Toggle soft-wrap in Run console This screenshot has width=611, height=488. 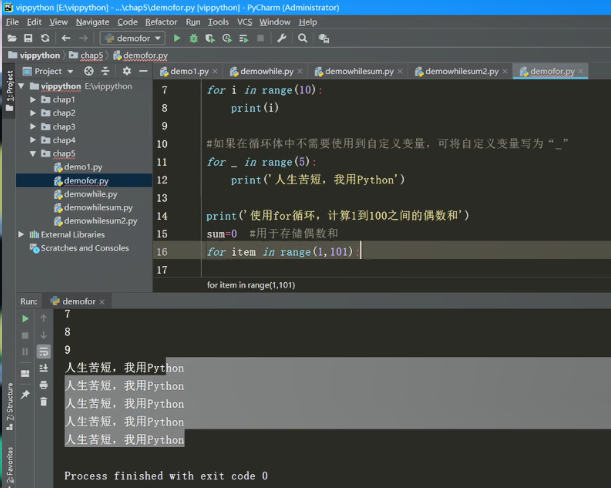tap(44, 352)
